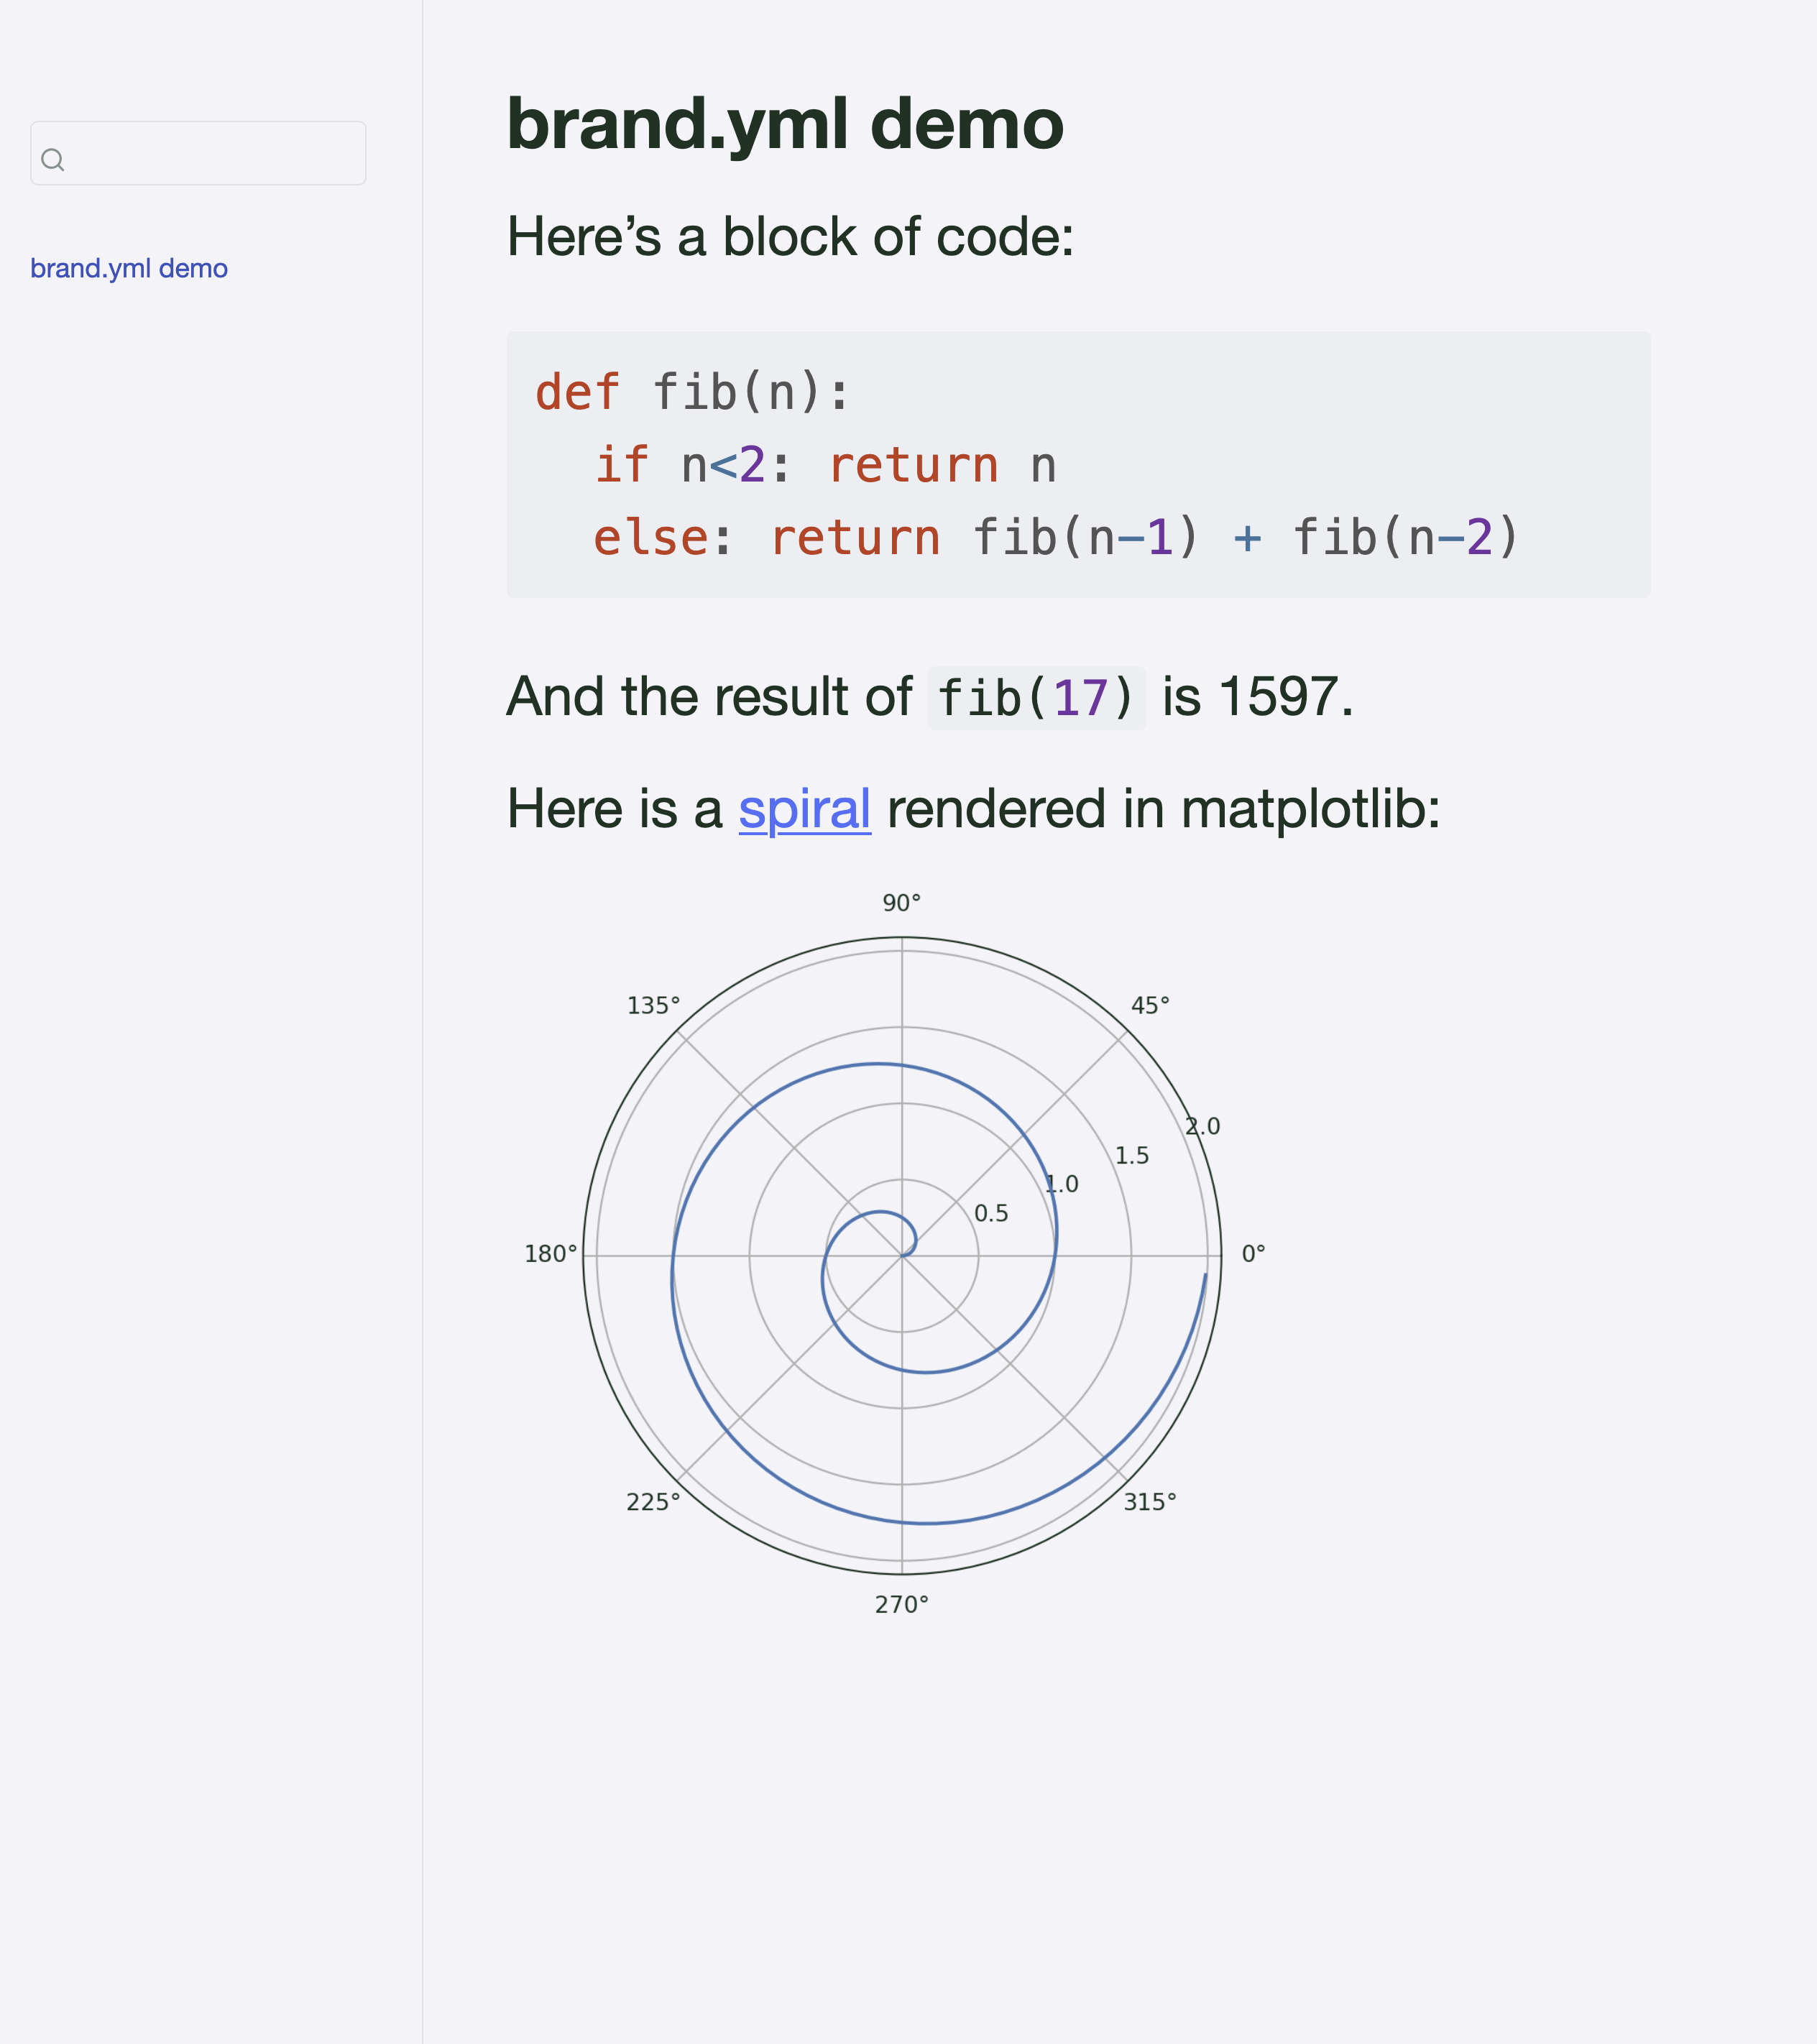
Task: Click the 225° angle label on the plot
Action: 653,1502
